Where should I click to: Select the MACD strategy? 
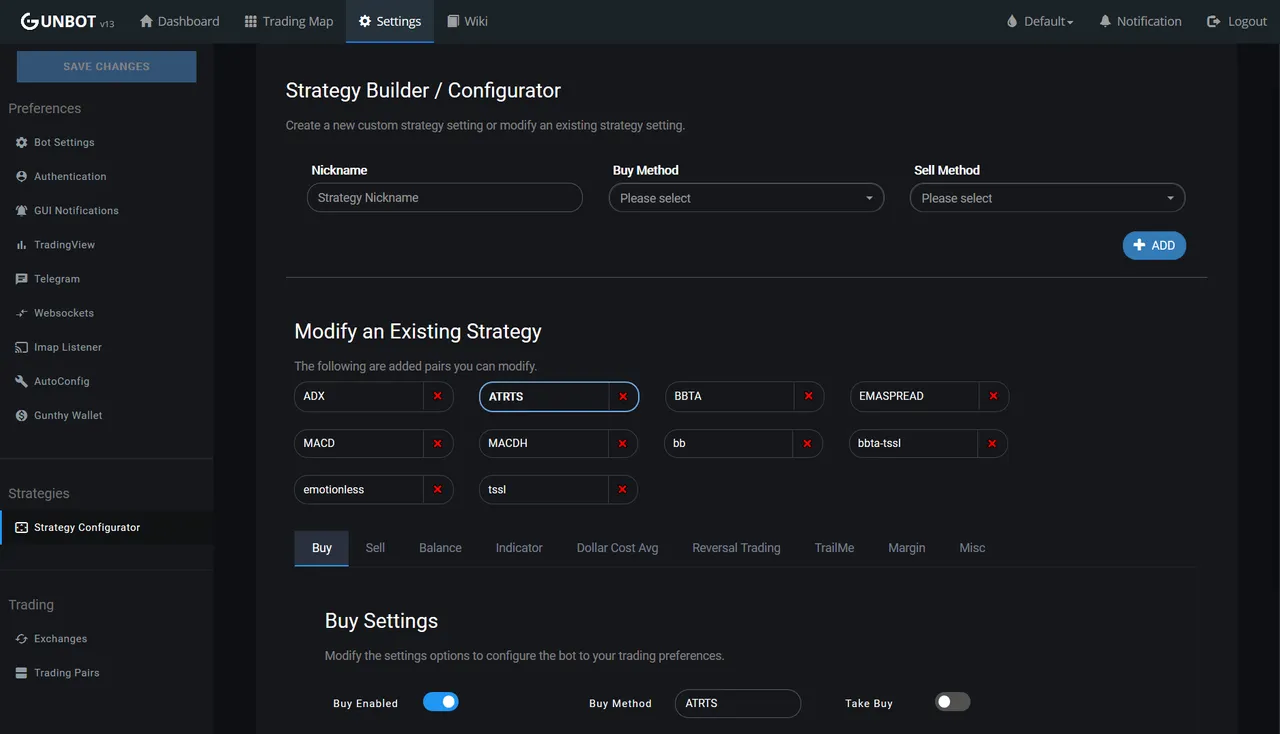click(x=359, y=443)
